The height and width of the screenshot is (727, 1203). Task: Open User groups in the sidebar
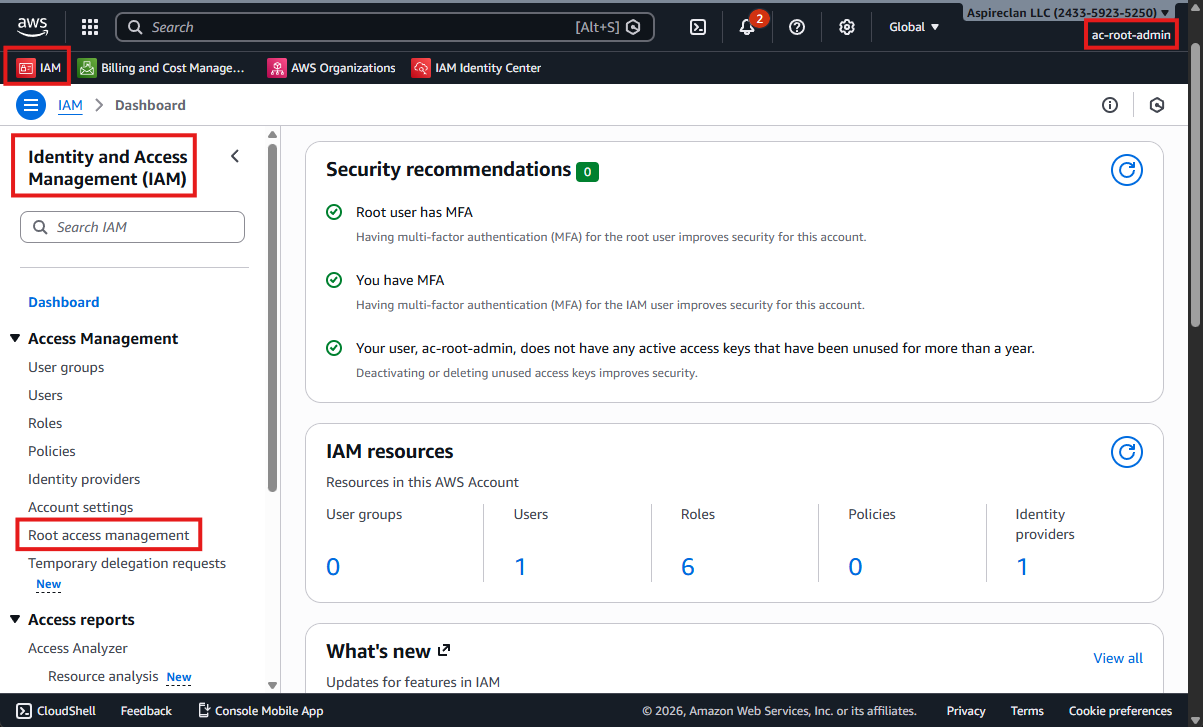66,367
